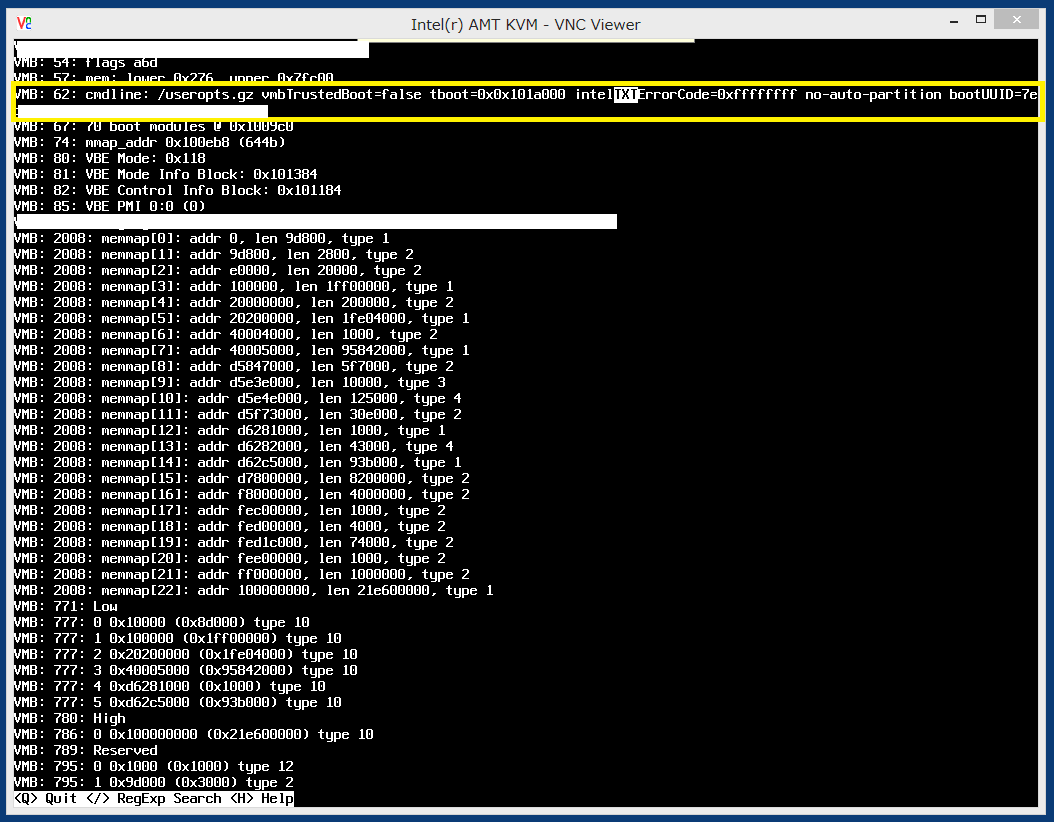
Task: Click the '795: 0 0x1000 (0x1000) type 12' line
Action: [154, 767]
